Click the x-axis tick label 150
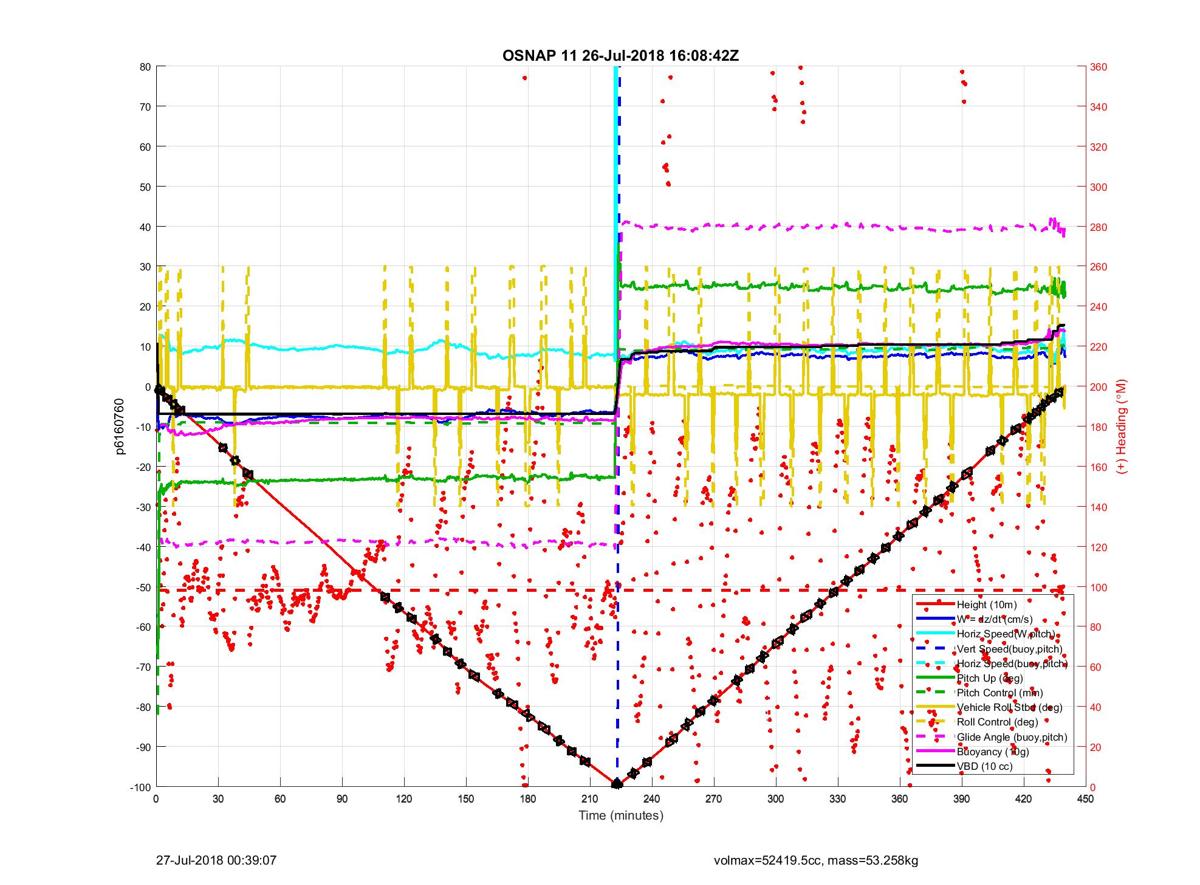The image size is (1200, 885). click(x=466, y=799)
